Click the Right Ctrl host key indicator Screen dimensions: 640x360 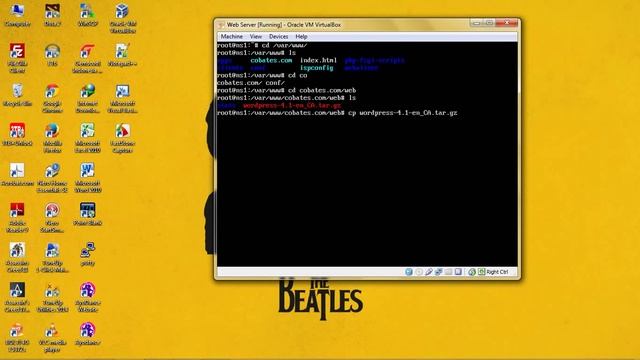click(493, 272)
